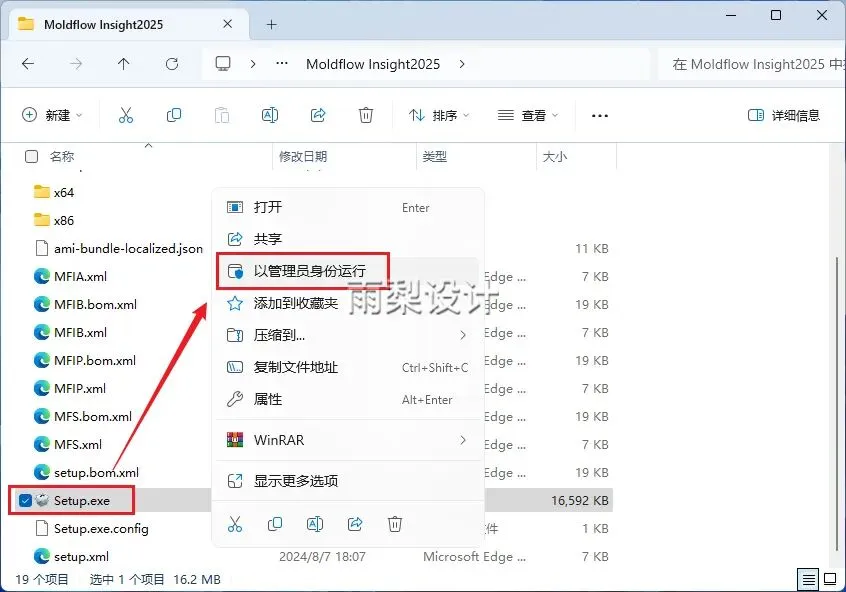Sort by the 修改日期 column header
This screenshot has width=846, height=592.
click(303, 156)
